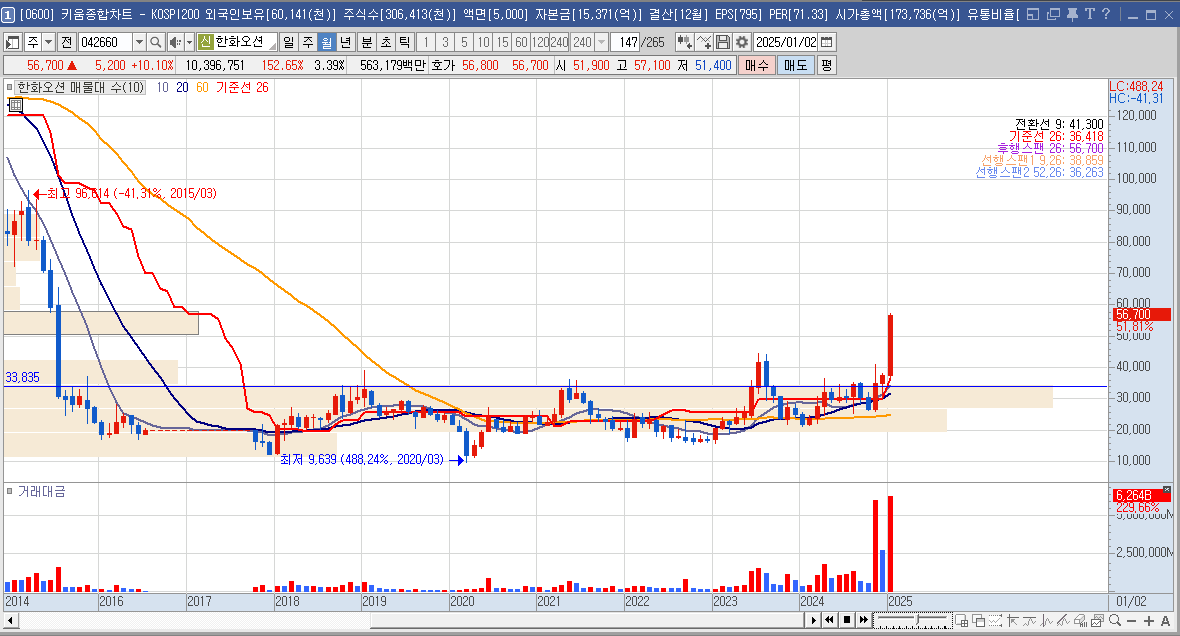1180x636 pixels.
Task: Click the candlestick chart type icon
Action: click(x=684, y=42)
